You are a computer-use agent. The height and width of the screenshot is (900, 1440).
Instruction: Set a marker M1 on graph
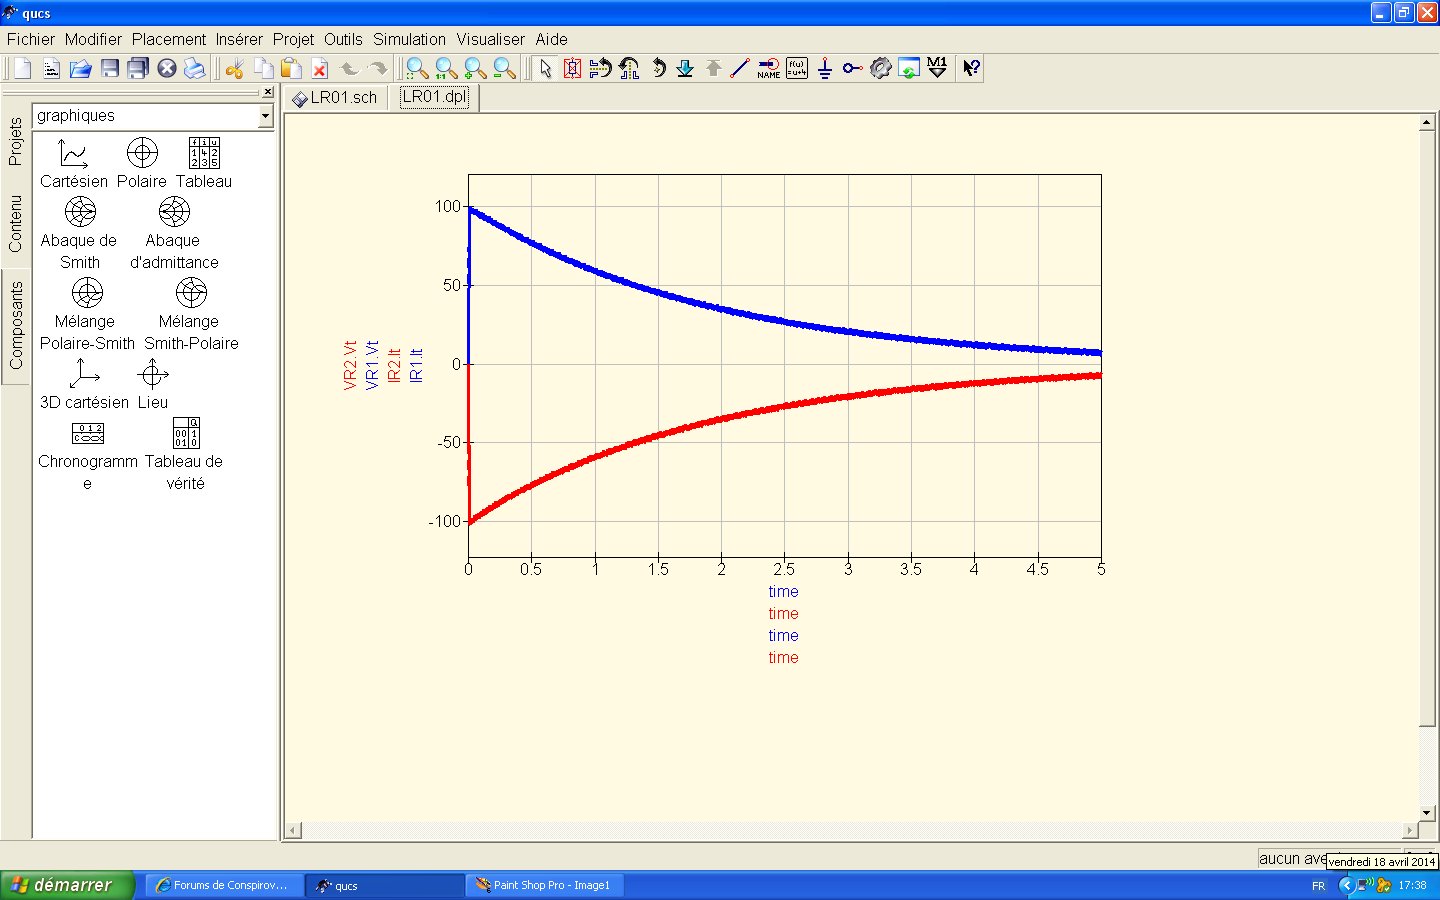coord(937,68)
